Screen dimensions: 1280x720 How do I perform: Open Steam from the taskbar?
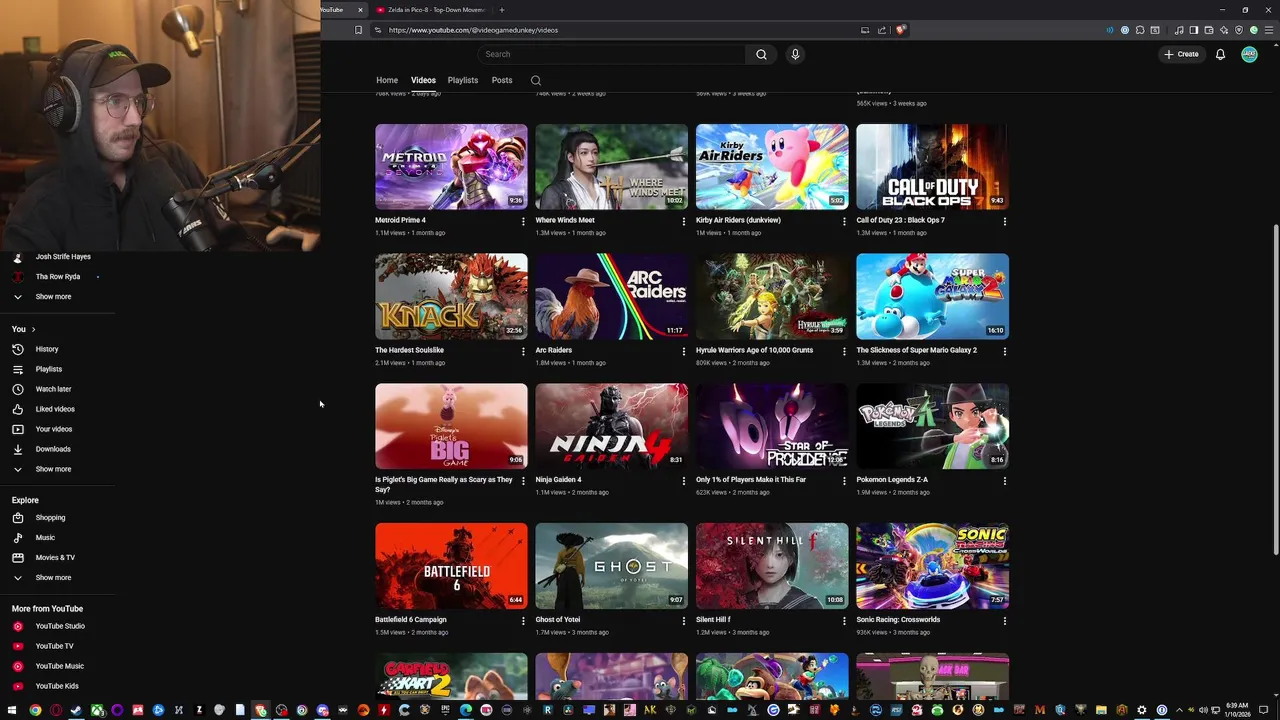[x=76, y=710]
